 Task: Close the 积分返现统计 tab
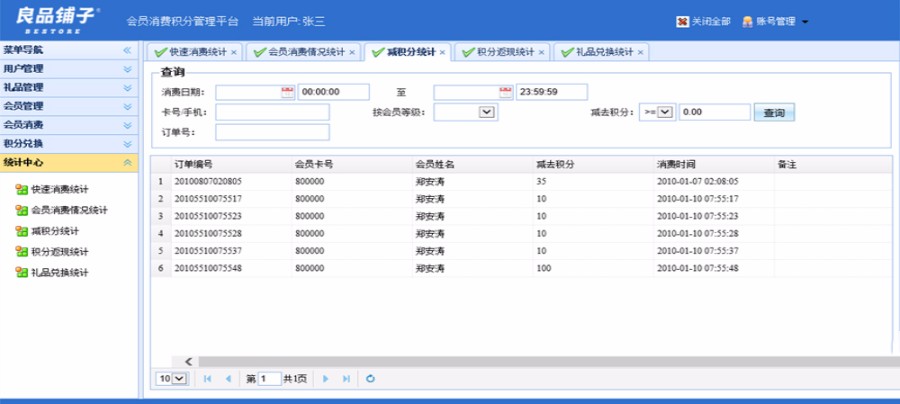[541, 53]
